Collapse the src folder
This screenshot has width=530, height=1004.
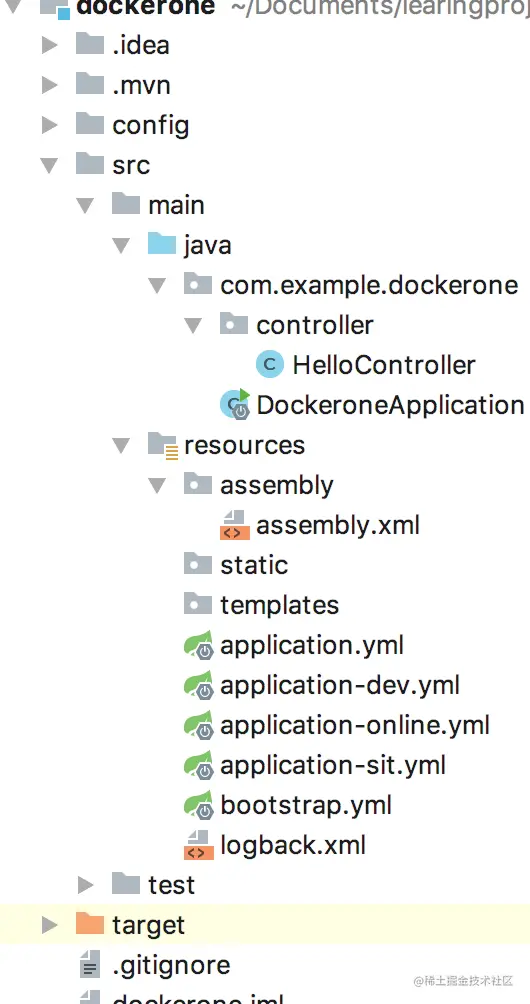49,165
